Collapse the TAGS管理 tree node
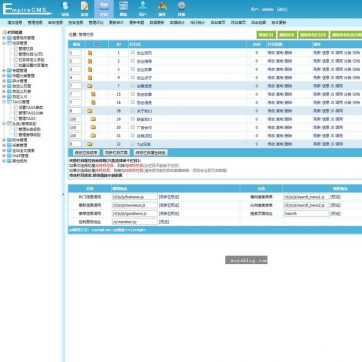The width and height of the screenshot is (362, 362). tap(4, 102)
